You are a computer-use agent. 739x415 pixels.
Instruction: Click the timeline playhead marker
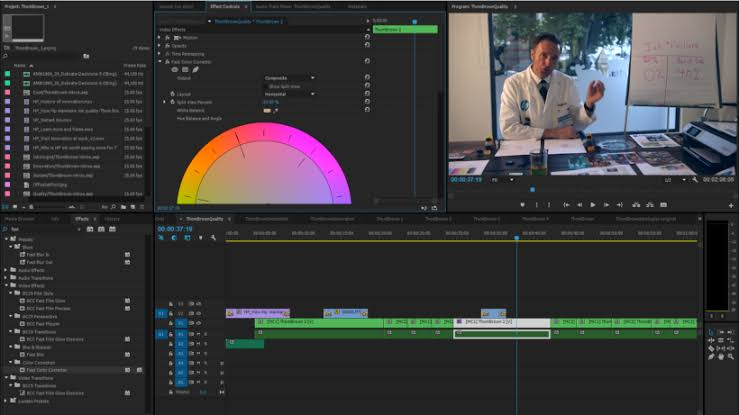[x=517, y=238]
